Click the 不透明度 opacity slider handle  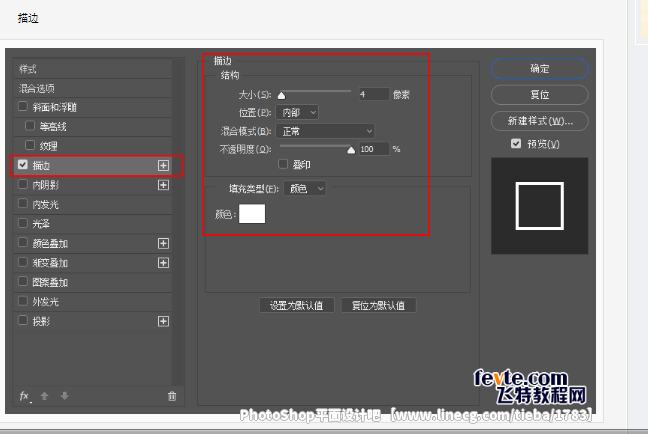point(351,150)
